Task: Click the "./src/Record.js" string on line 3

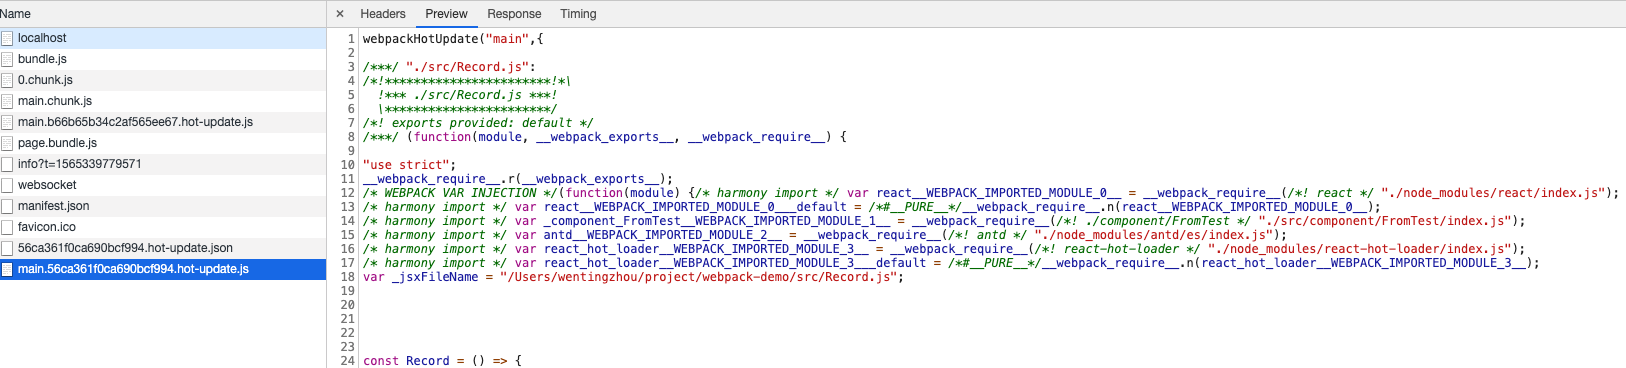Action: (x=467, y=67)
